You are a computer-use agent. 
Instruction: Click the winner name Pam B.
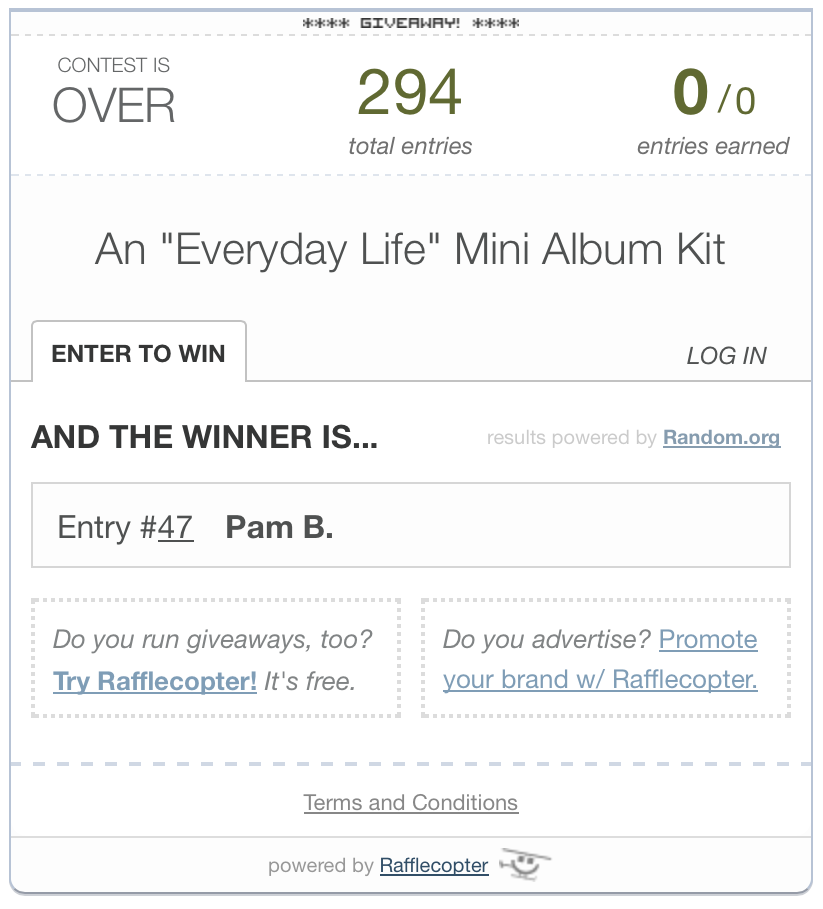[279, 527]
